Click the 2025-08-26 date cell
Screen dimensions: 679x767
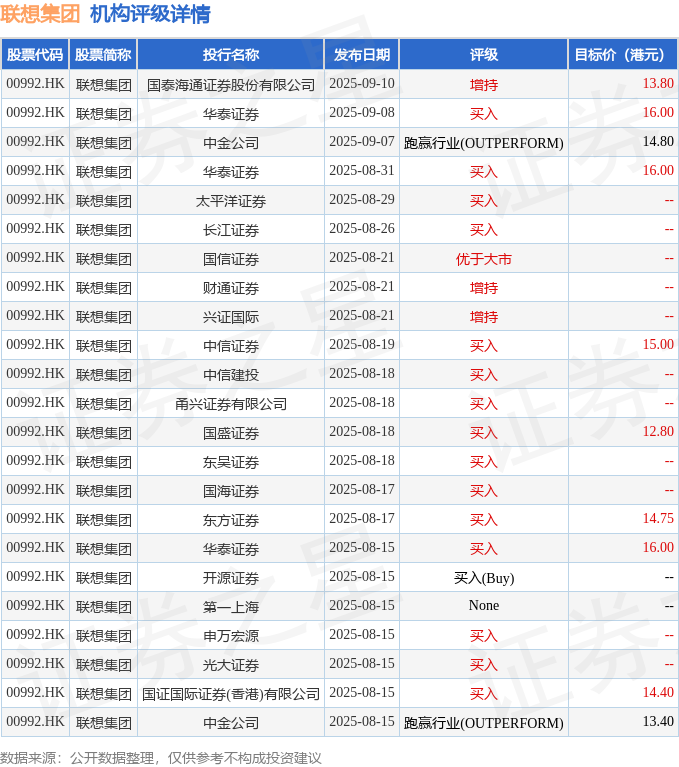point(362,228)
